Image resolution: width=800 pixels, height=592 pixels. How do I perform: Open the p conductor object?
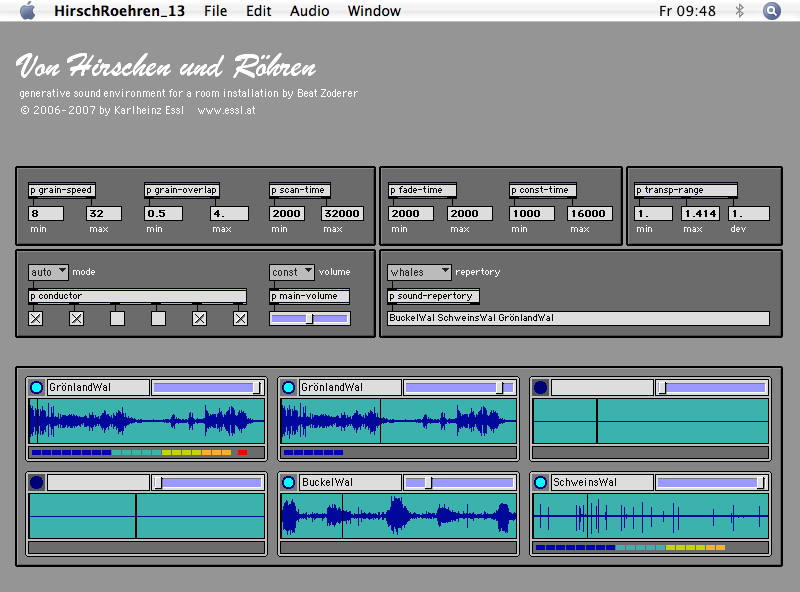pos(138,296)
